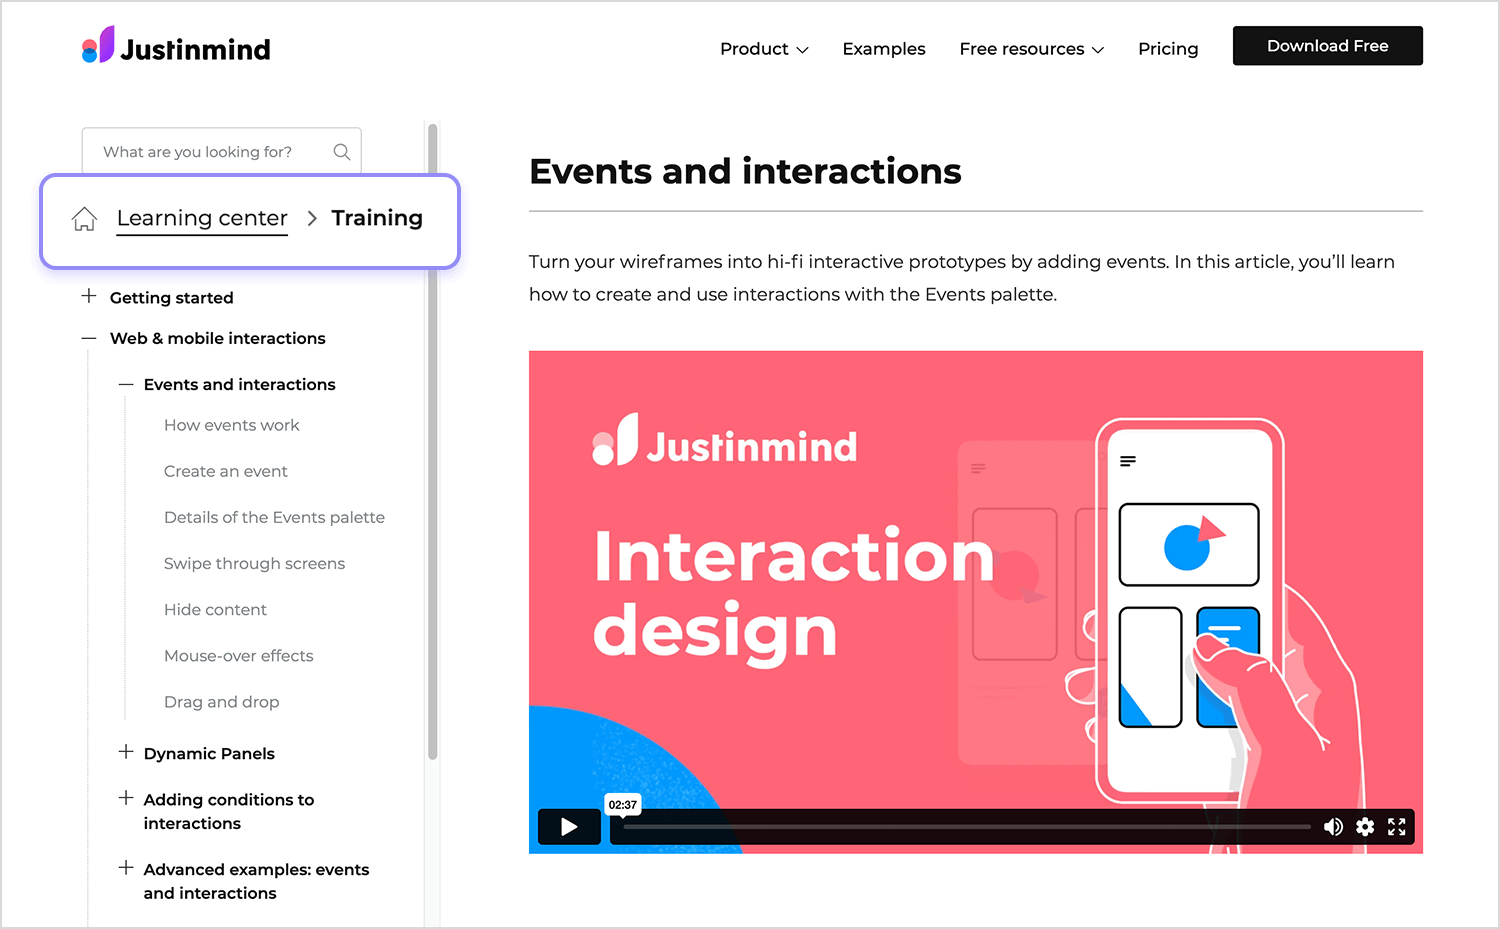Click the video progress bar

(x=966, y=827)
